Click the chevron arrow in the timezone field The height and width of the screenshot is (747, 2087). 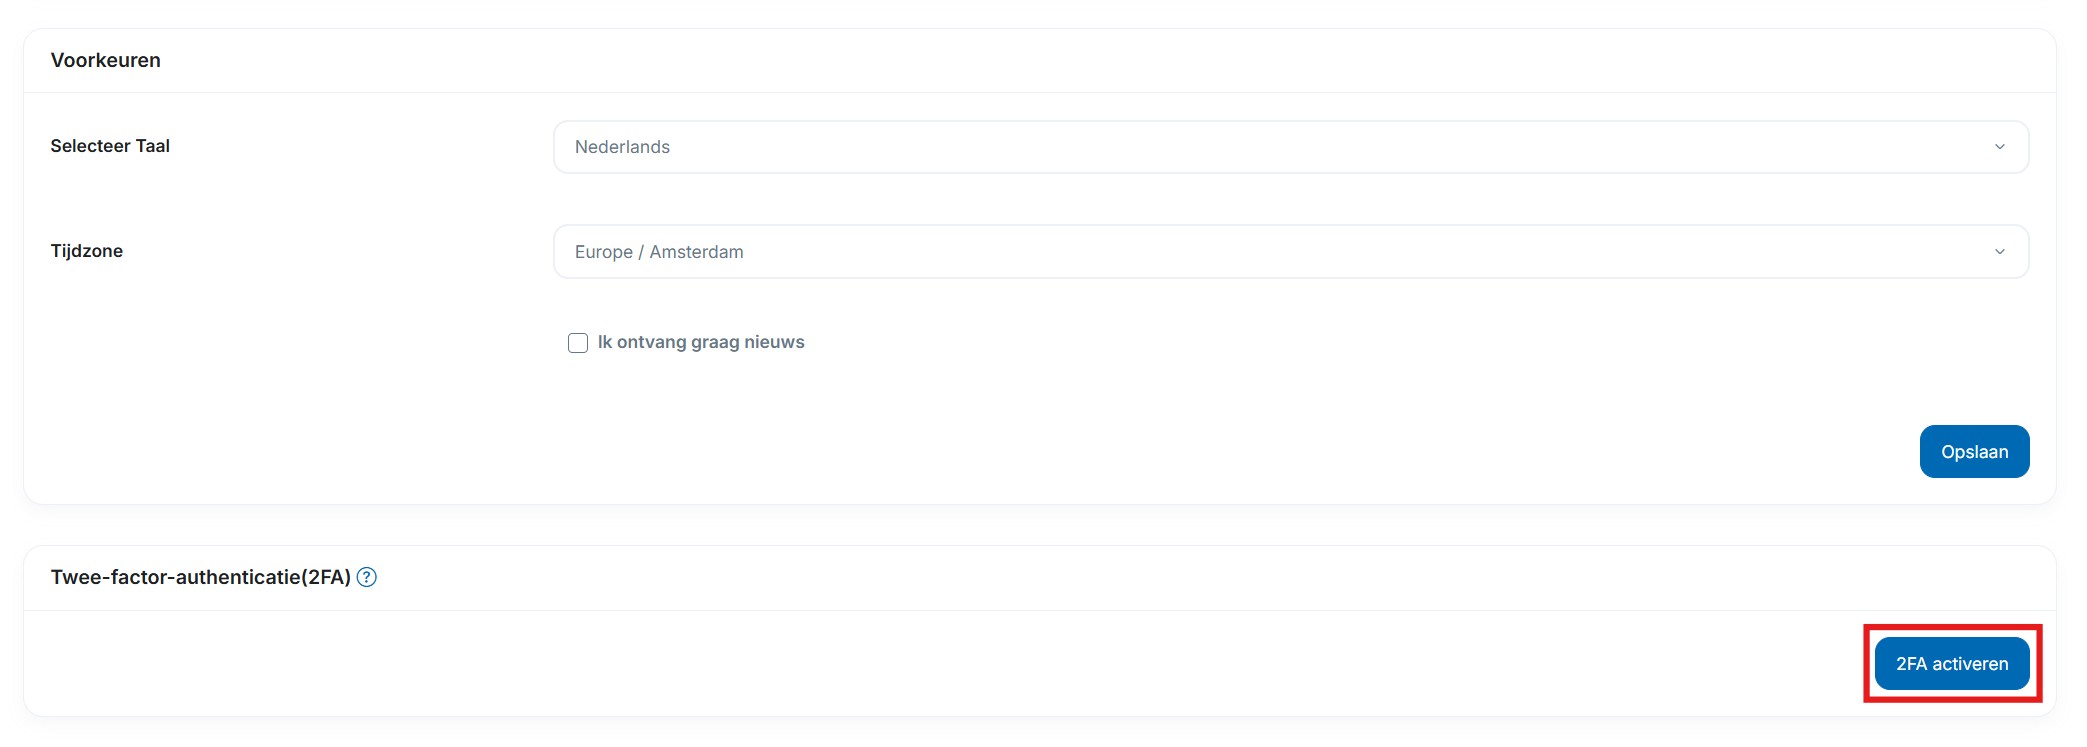tap(1999, 252)
